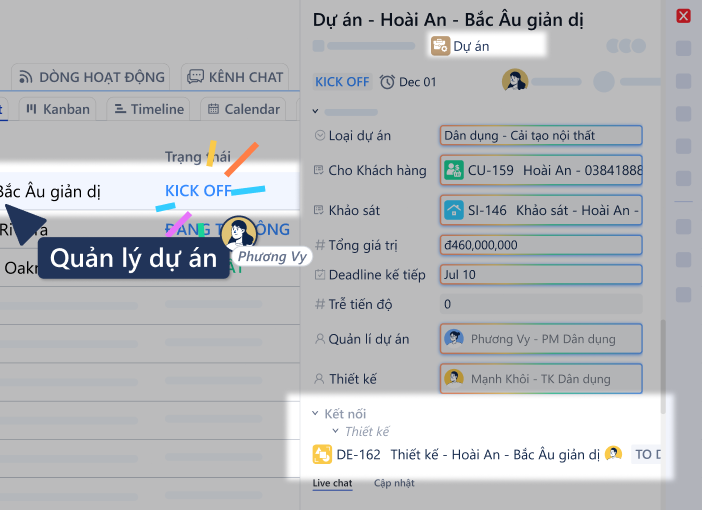Click Mạnh Khôi avatar in Thiết kế field
The width and height of the screenshot is (702, 510).
[454, 379]
